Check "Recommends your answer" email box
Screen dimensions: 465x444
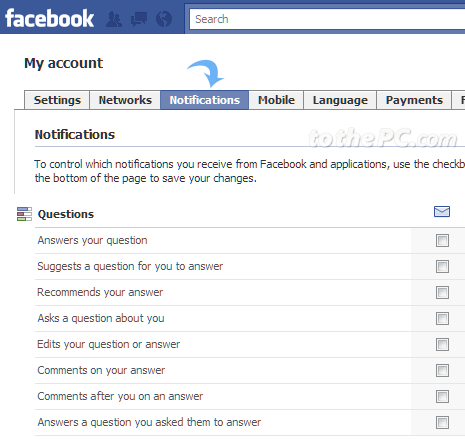[442, 292]
